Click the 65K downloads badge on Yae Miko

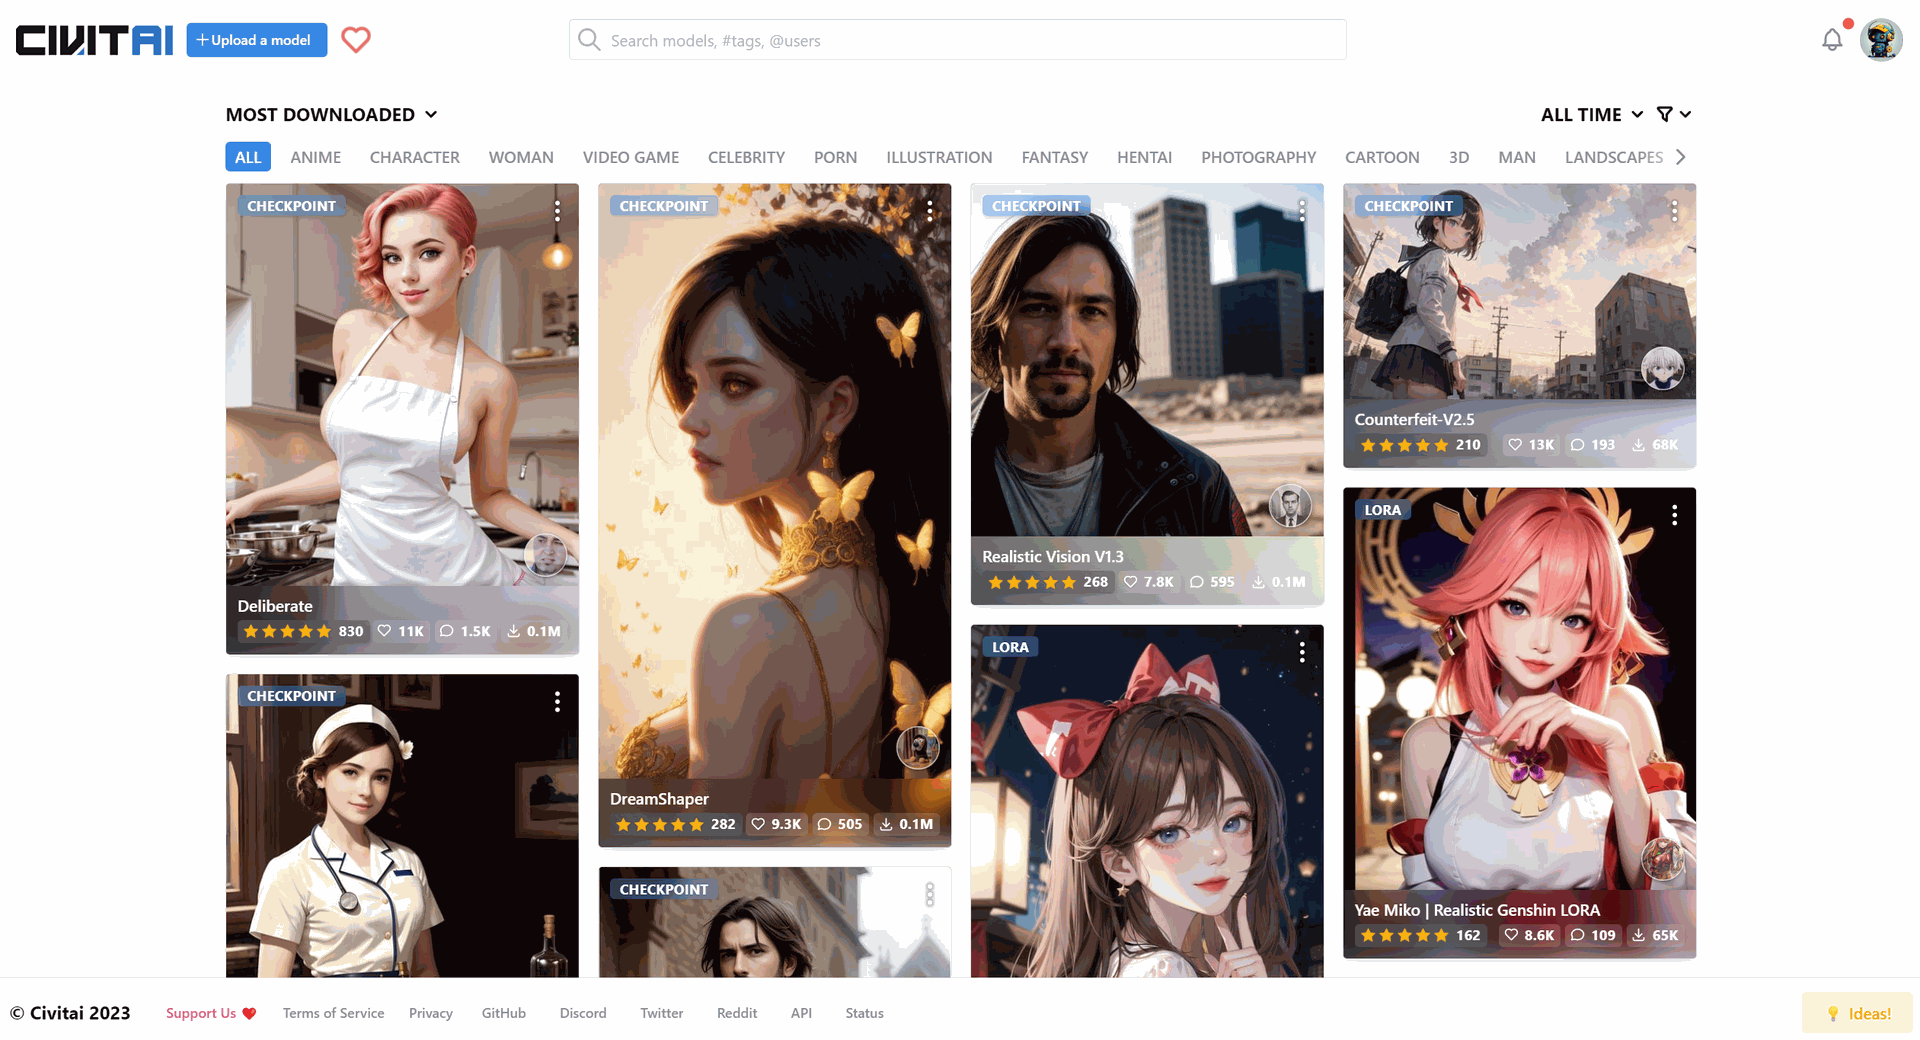click(x=1655, y=935)
